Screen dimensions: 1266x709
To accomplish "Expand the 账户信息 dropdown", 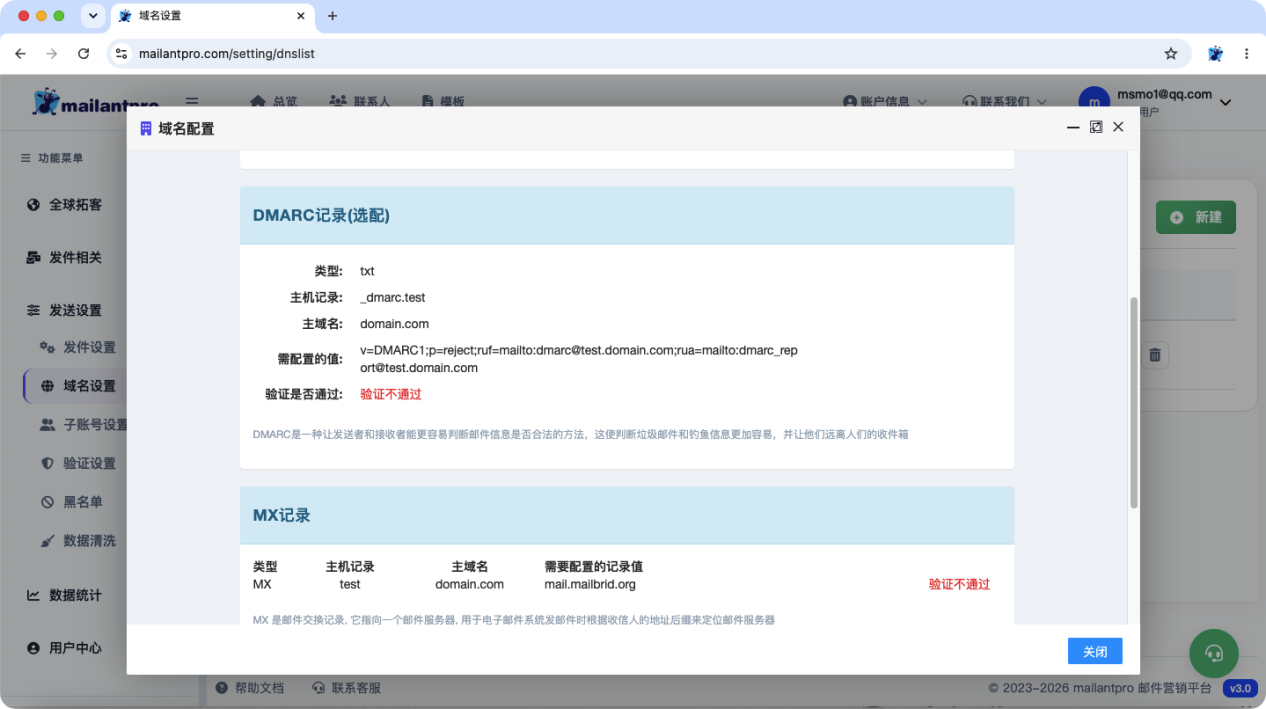I will 885,102.
